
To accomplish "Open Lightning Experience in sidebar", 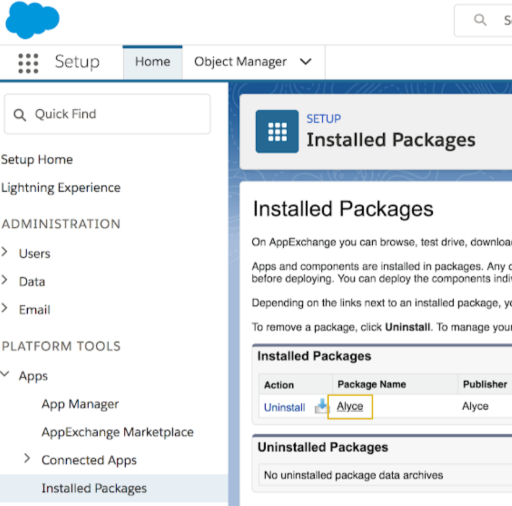I will tap(61, 188).
